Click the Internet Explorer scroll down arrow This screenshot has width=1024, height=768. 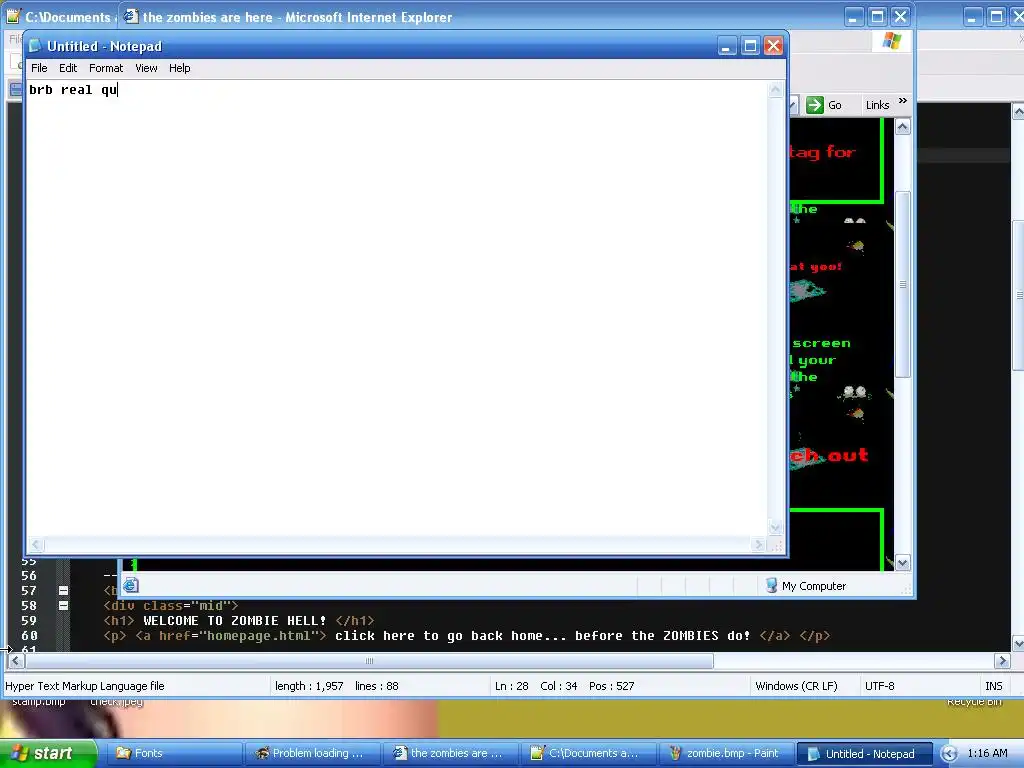point(903,562)
